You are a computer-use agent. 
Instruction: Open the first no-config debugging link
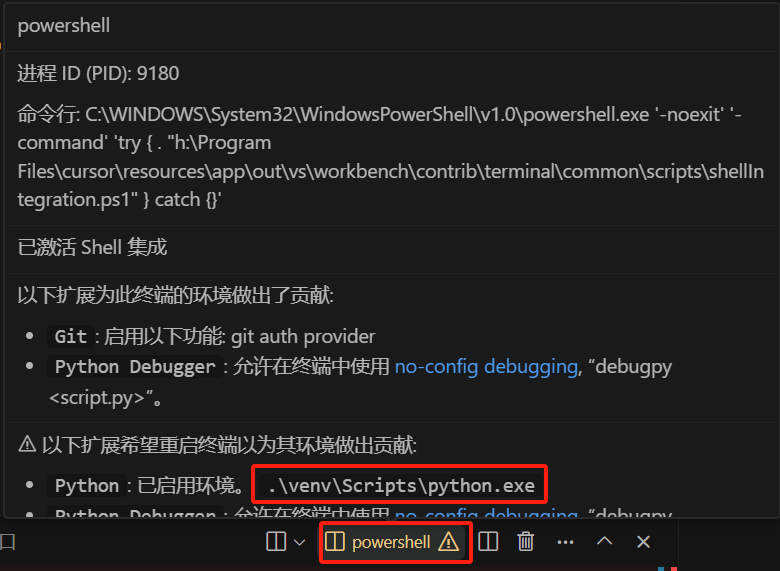486,367
